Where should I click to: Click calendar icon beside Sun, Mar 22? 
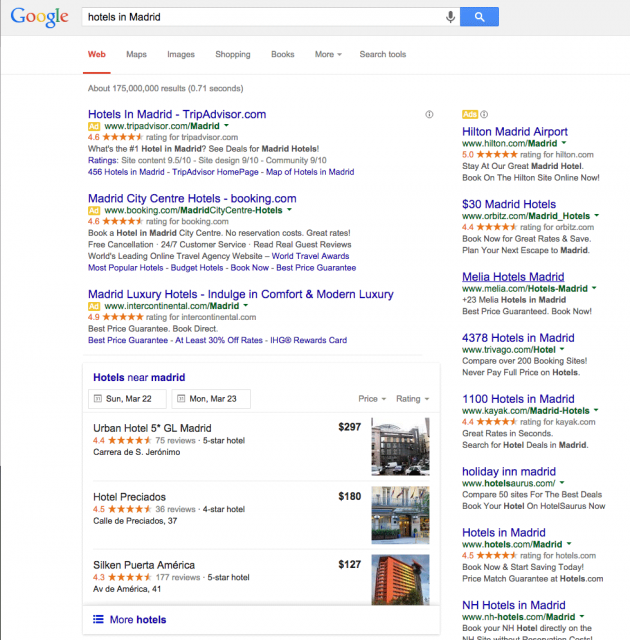tap(97, 399)
